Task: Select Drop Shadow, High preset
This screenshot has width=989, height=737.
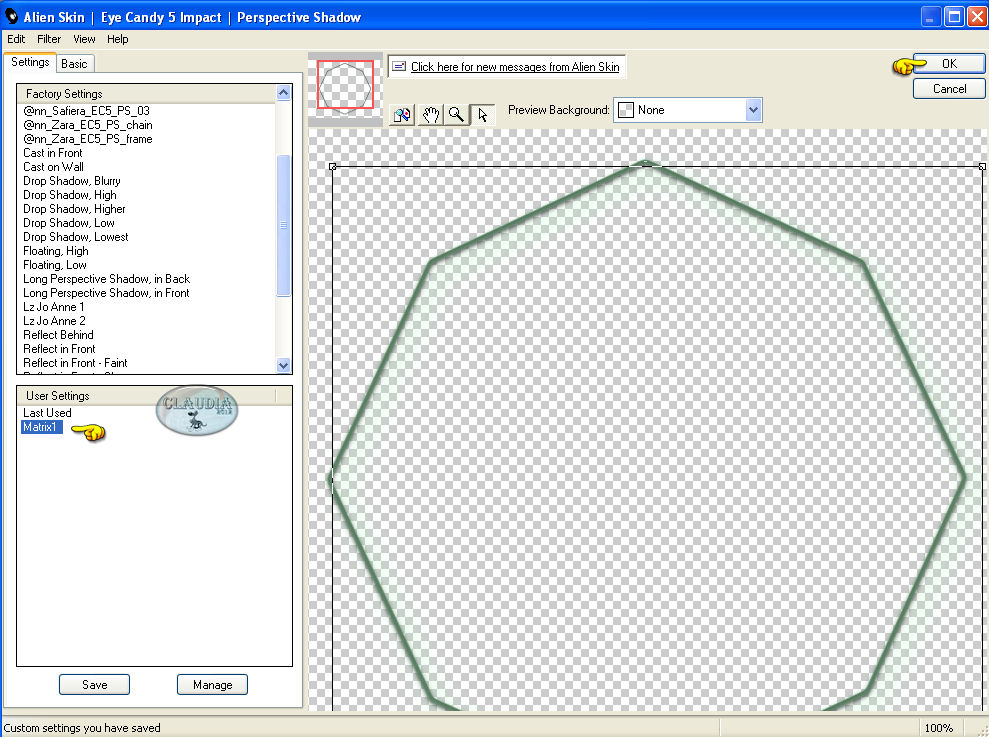Action: 70,195
